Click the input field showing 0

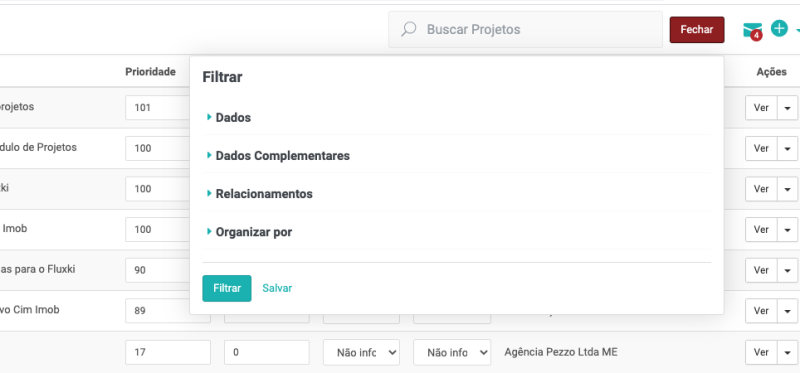267,353
